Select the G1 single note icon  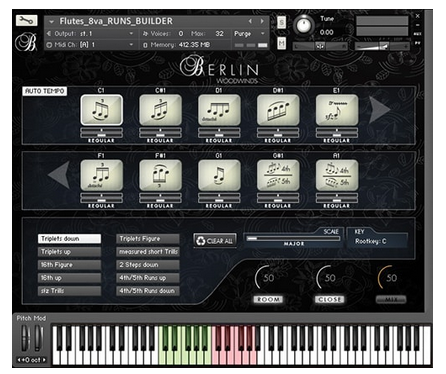pyautogui.click(x=219, y=175)
